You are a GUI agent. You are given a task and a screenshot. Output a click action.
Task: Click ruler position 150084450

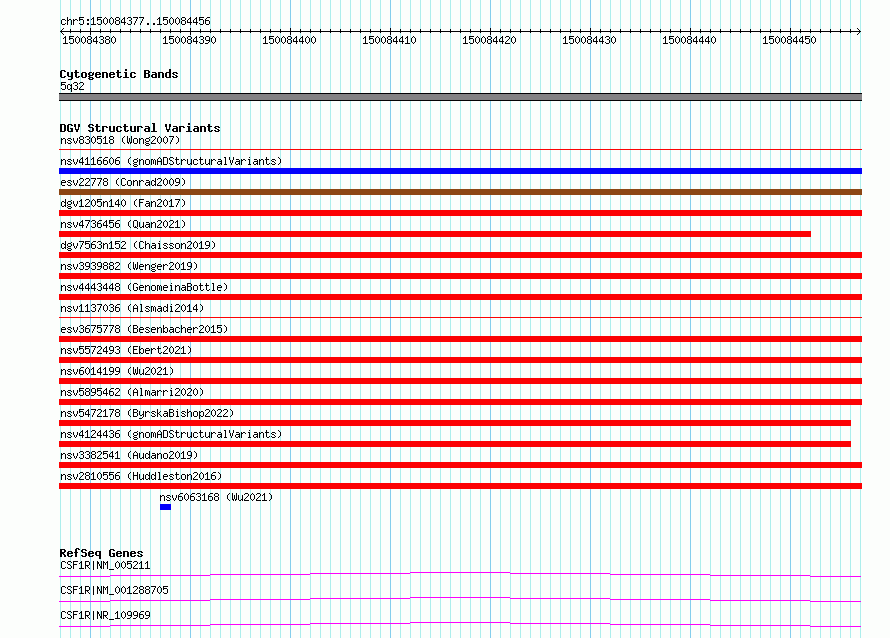coord(789,40)
